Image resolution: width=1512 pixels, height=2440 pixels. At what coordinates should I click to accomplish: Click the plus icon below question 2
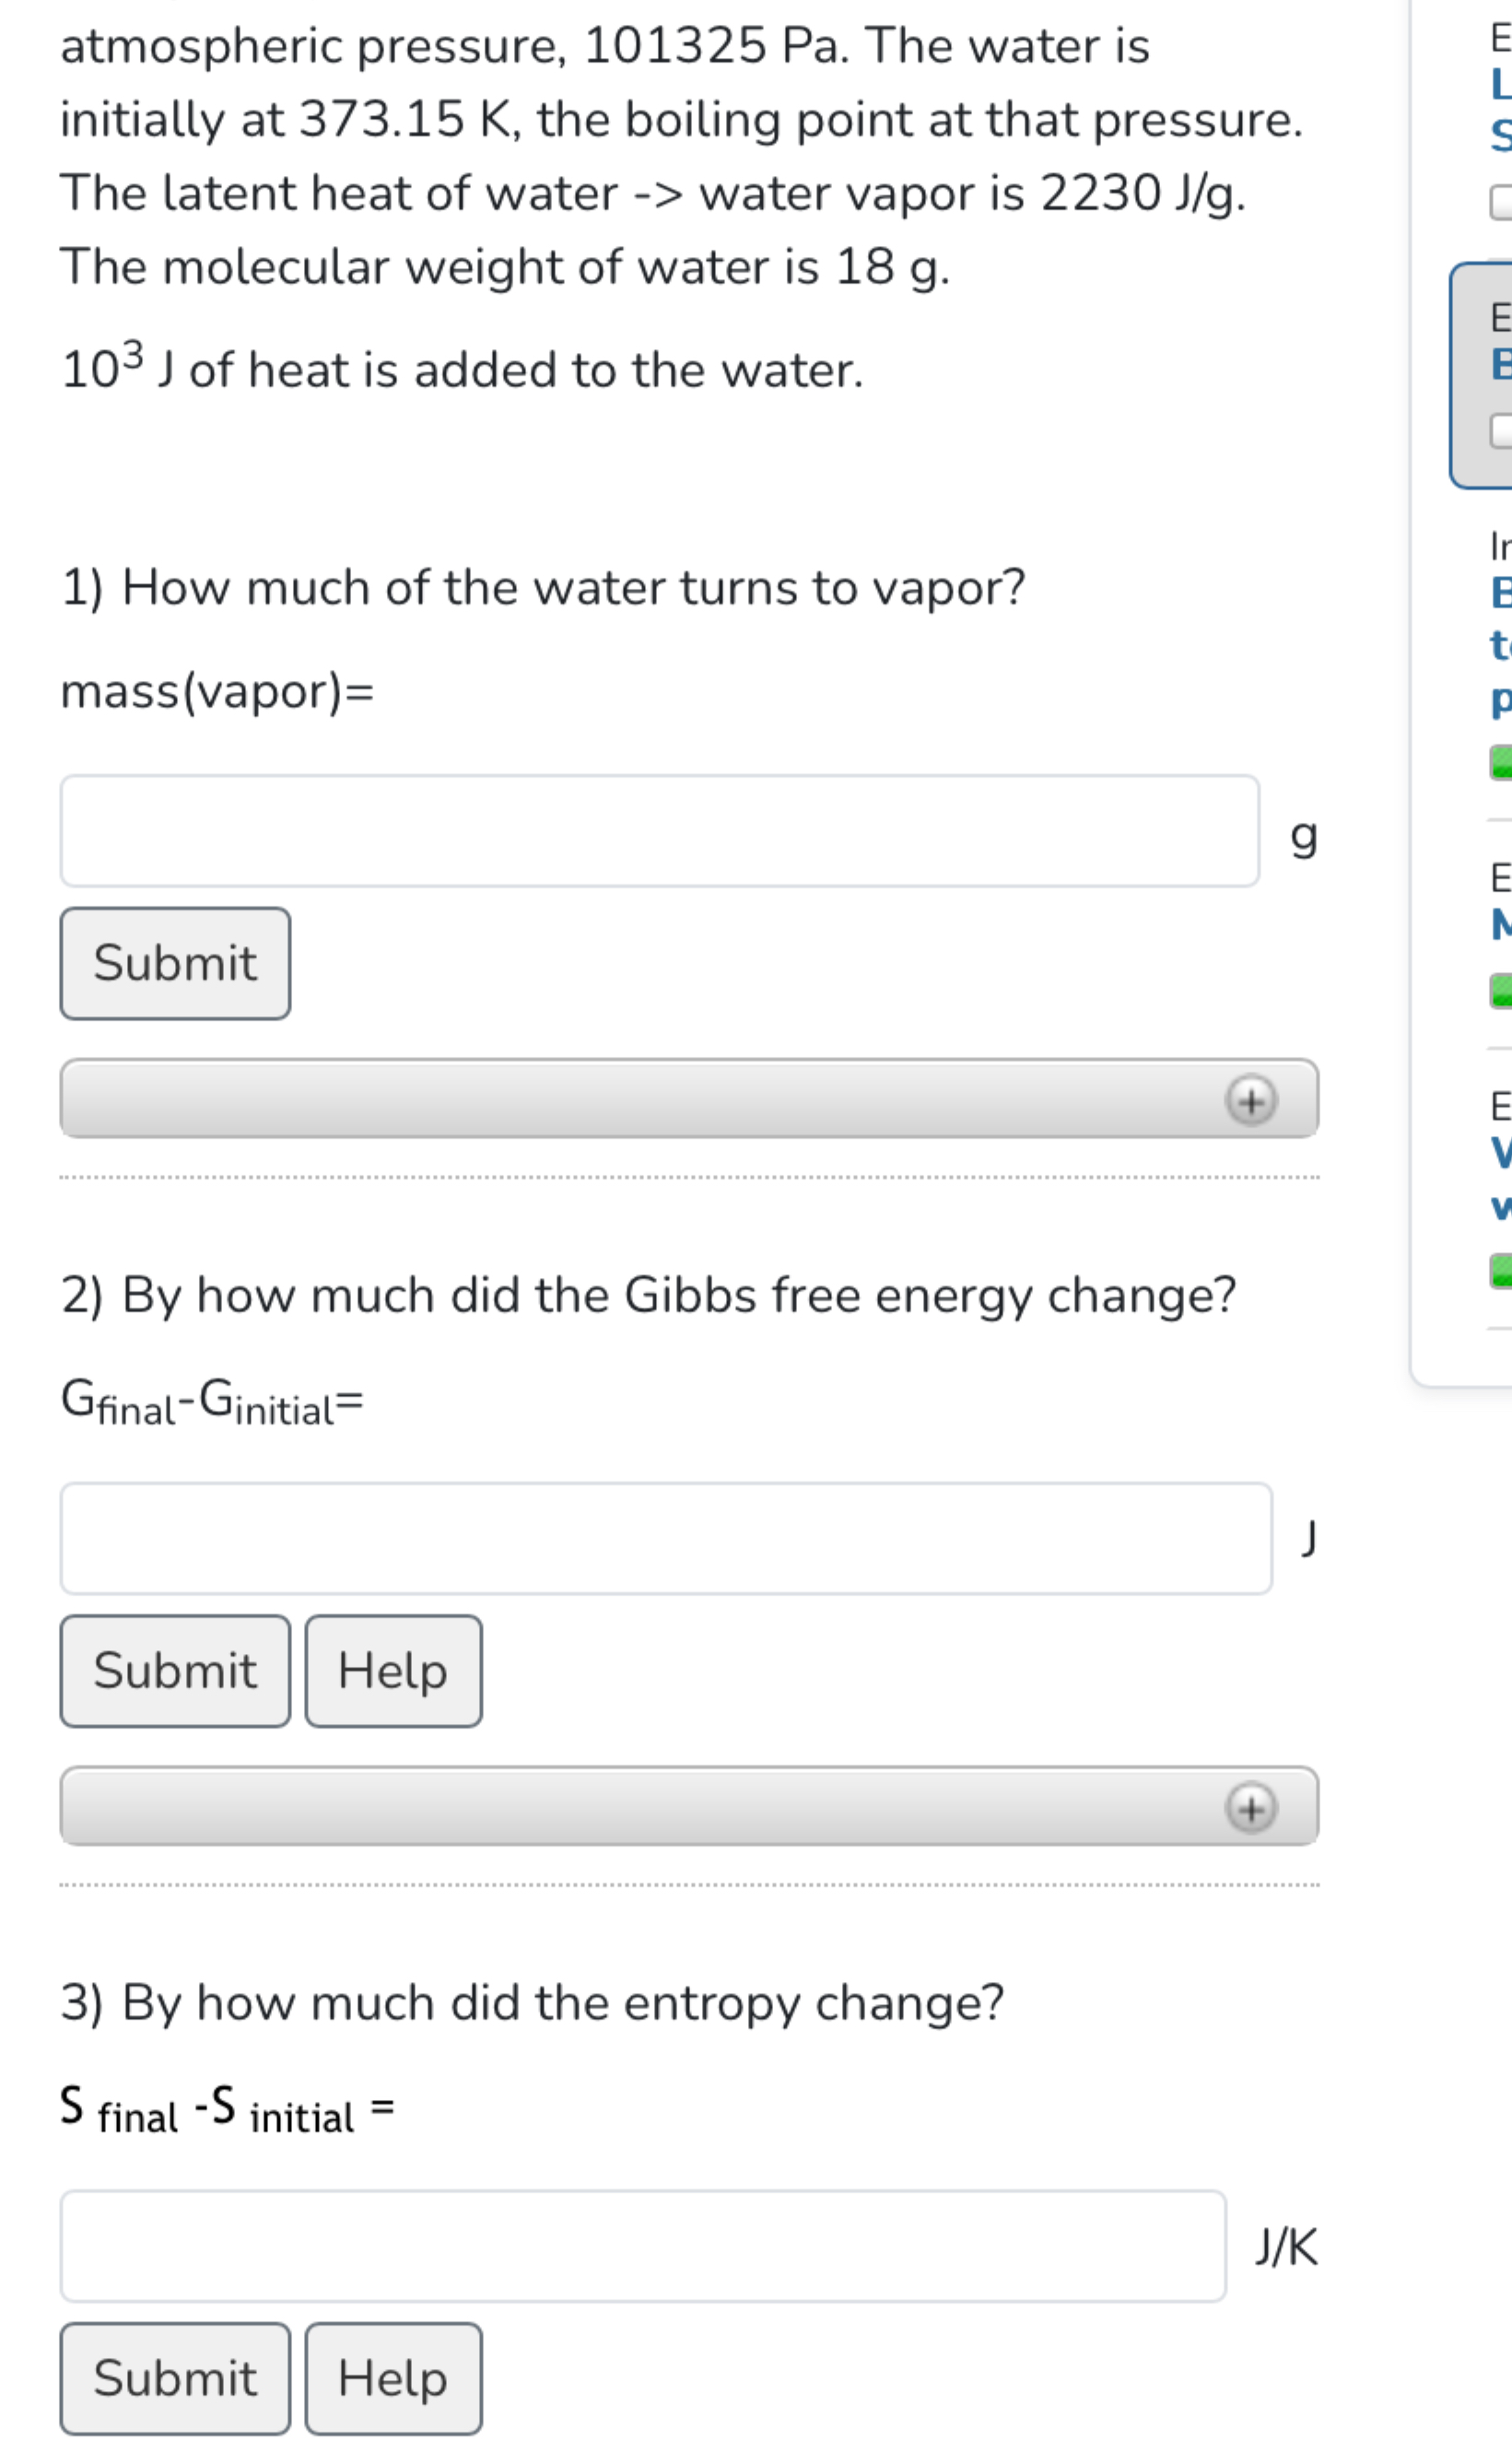coord(1251,1808)
